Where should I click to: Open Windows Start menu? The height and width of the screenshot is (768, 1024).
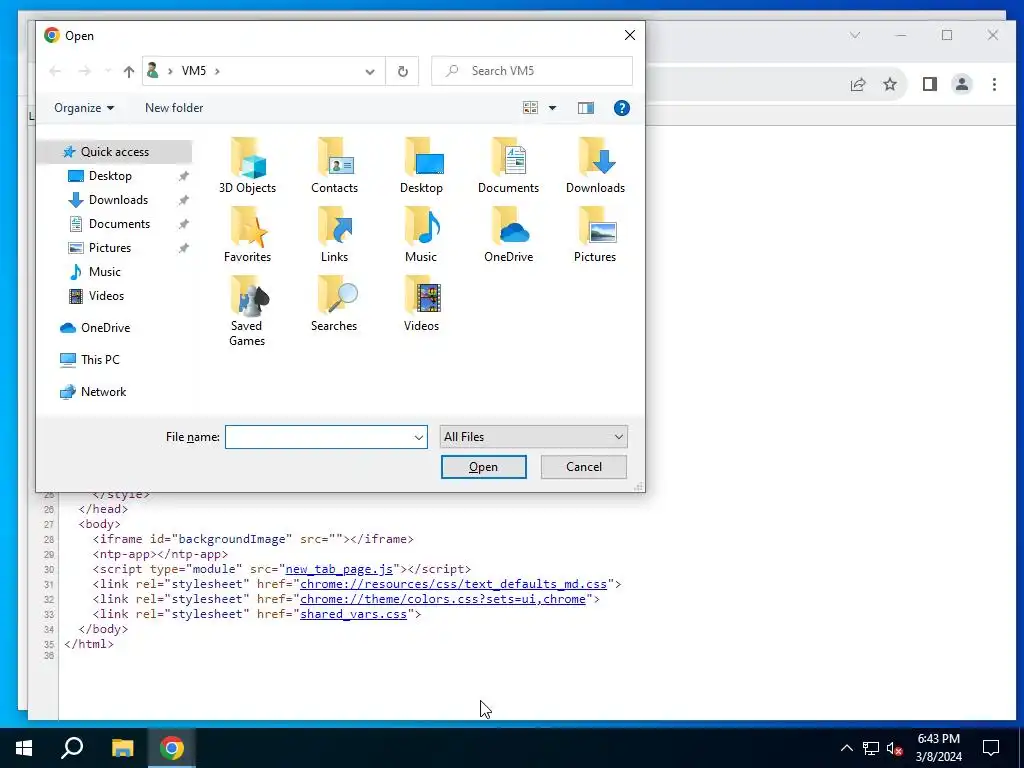24,748
